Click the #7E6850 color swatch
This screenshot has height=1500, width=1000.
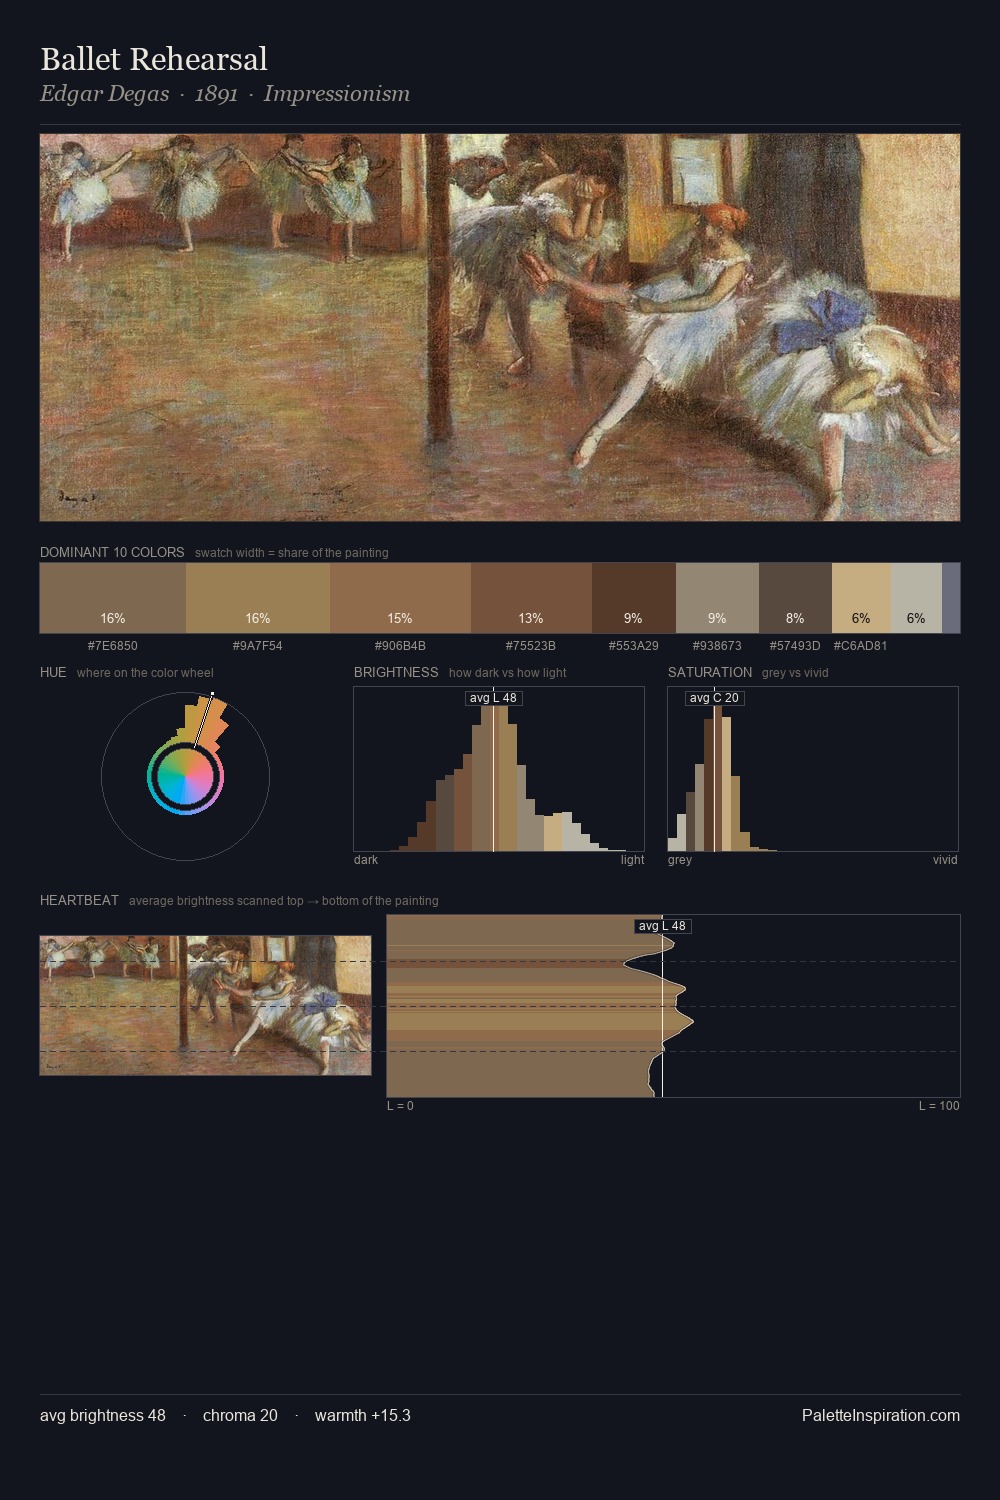click(x=113, y=598)
